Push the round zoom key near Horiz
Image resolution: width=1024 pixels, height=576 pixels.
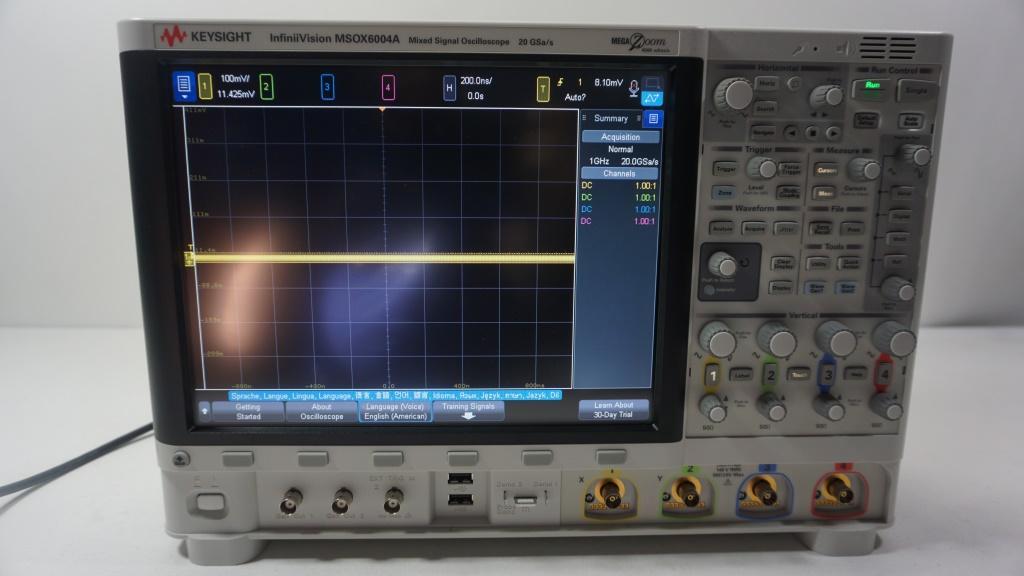(x=795, y=84)
